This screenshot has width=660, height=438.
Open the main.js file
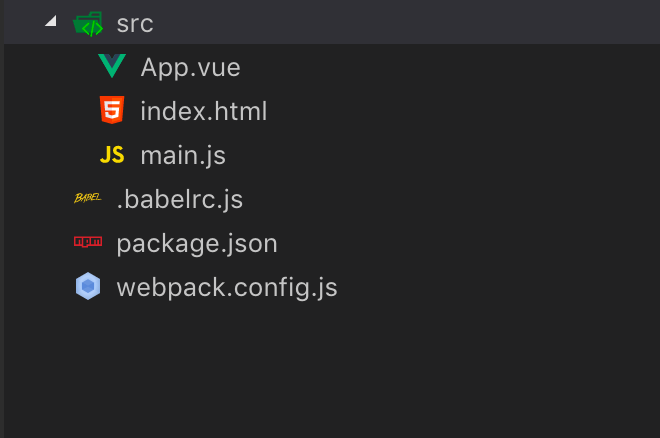183,156
